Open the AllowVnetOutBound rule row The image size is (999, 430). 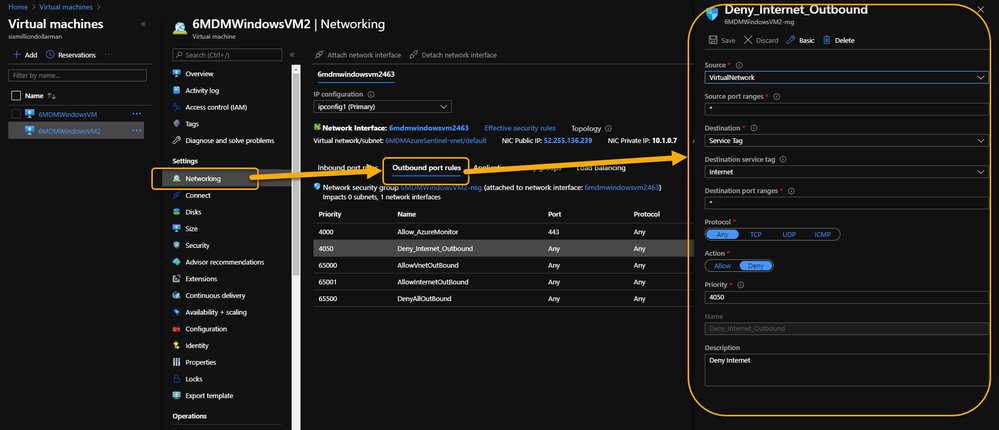[502, 265]
